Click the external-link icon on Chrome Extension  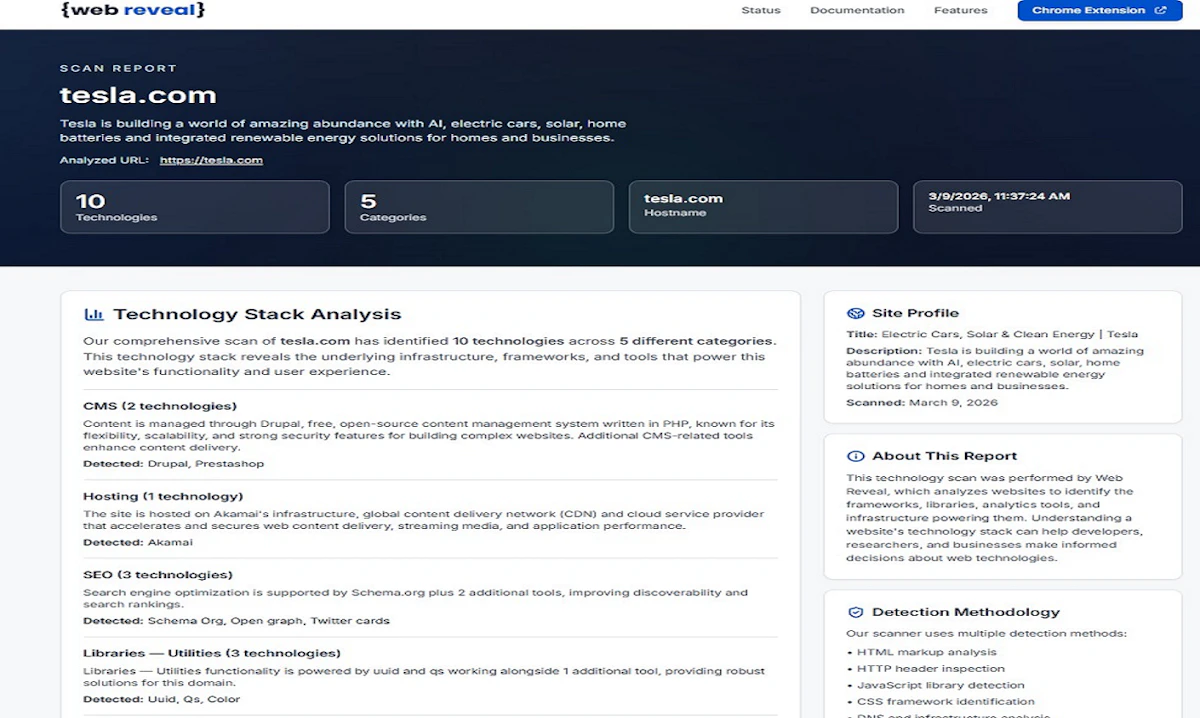tap(1160, 11)
